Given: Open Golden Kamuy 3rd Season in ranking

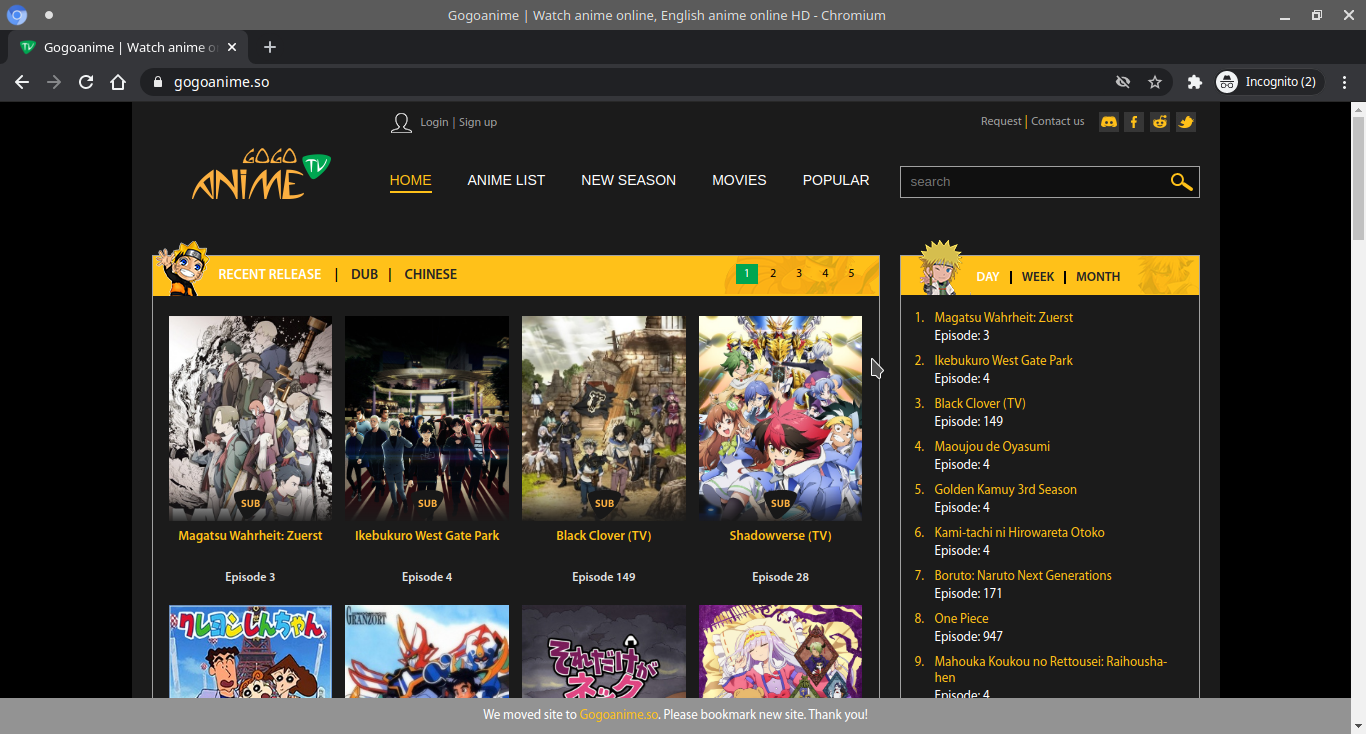Looking at the screenshot, I should pos(1006,490).
